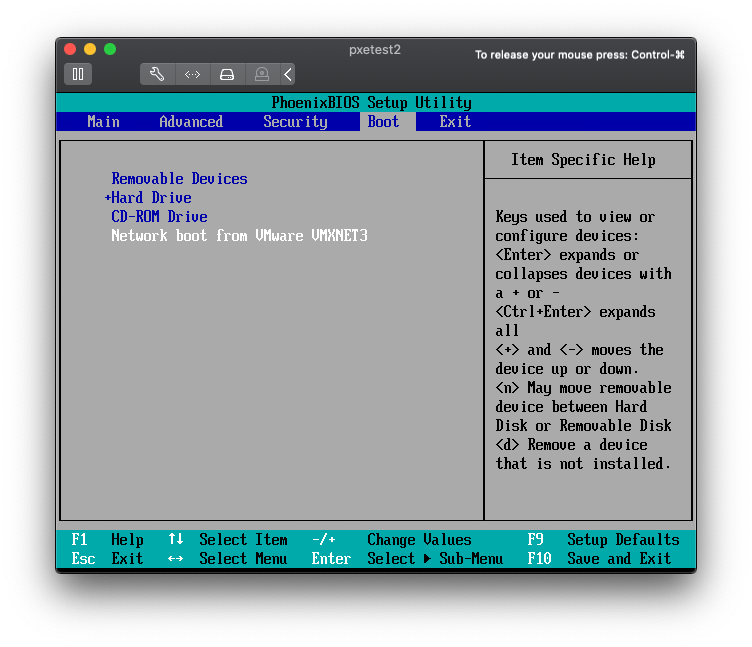Click the network adapter arrows icon

click(192, 74)
